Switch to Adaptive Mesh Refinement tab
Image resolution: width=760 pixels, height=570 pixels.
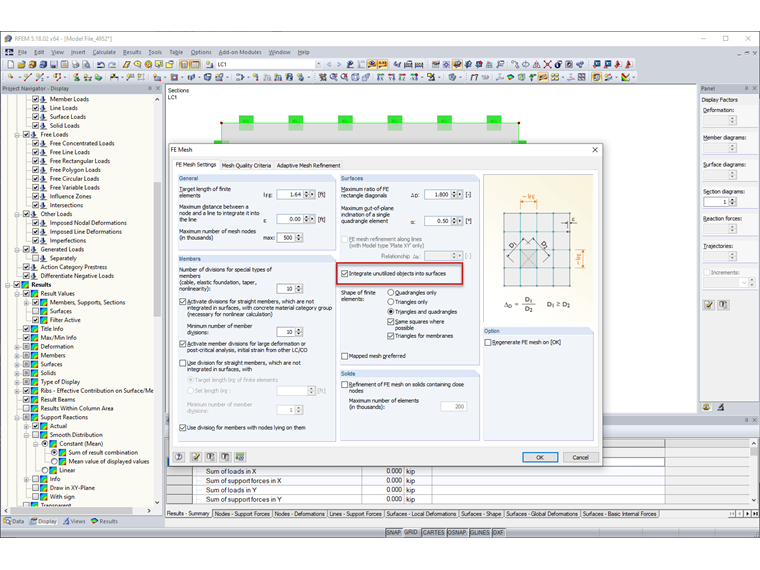click(x=308, y=166)
